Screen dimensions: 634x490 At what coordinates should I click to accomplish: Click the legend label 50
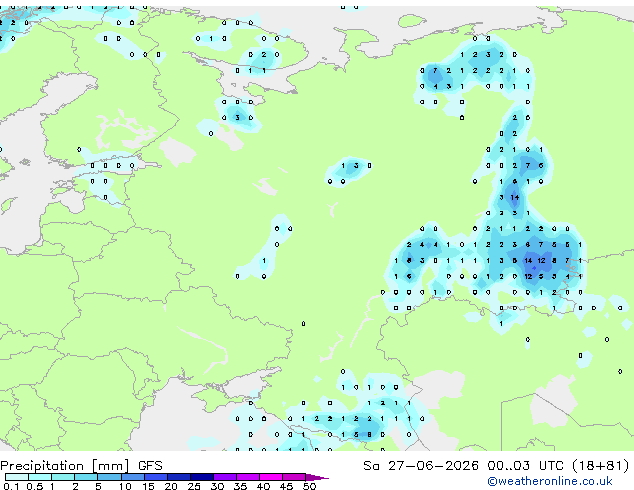310,486
